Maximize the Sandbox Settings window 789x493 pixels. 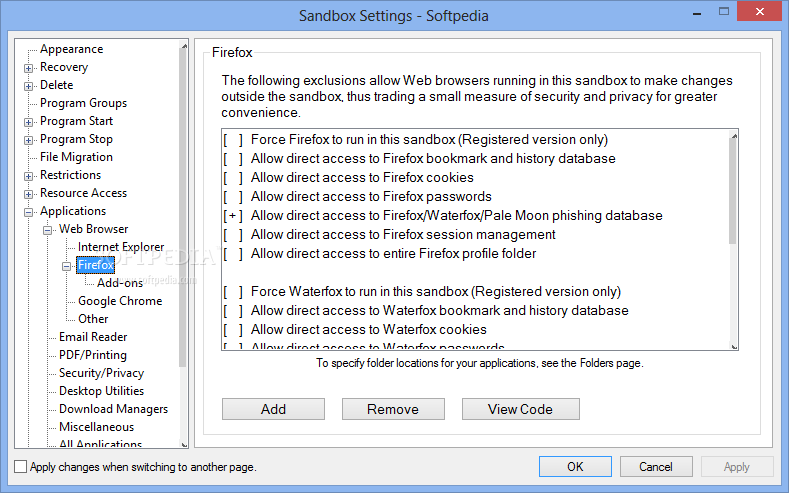pos(724,12)
